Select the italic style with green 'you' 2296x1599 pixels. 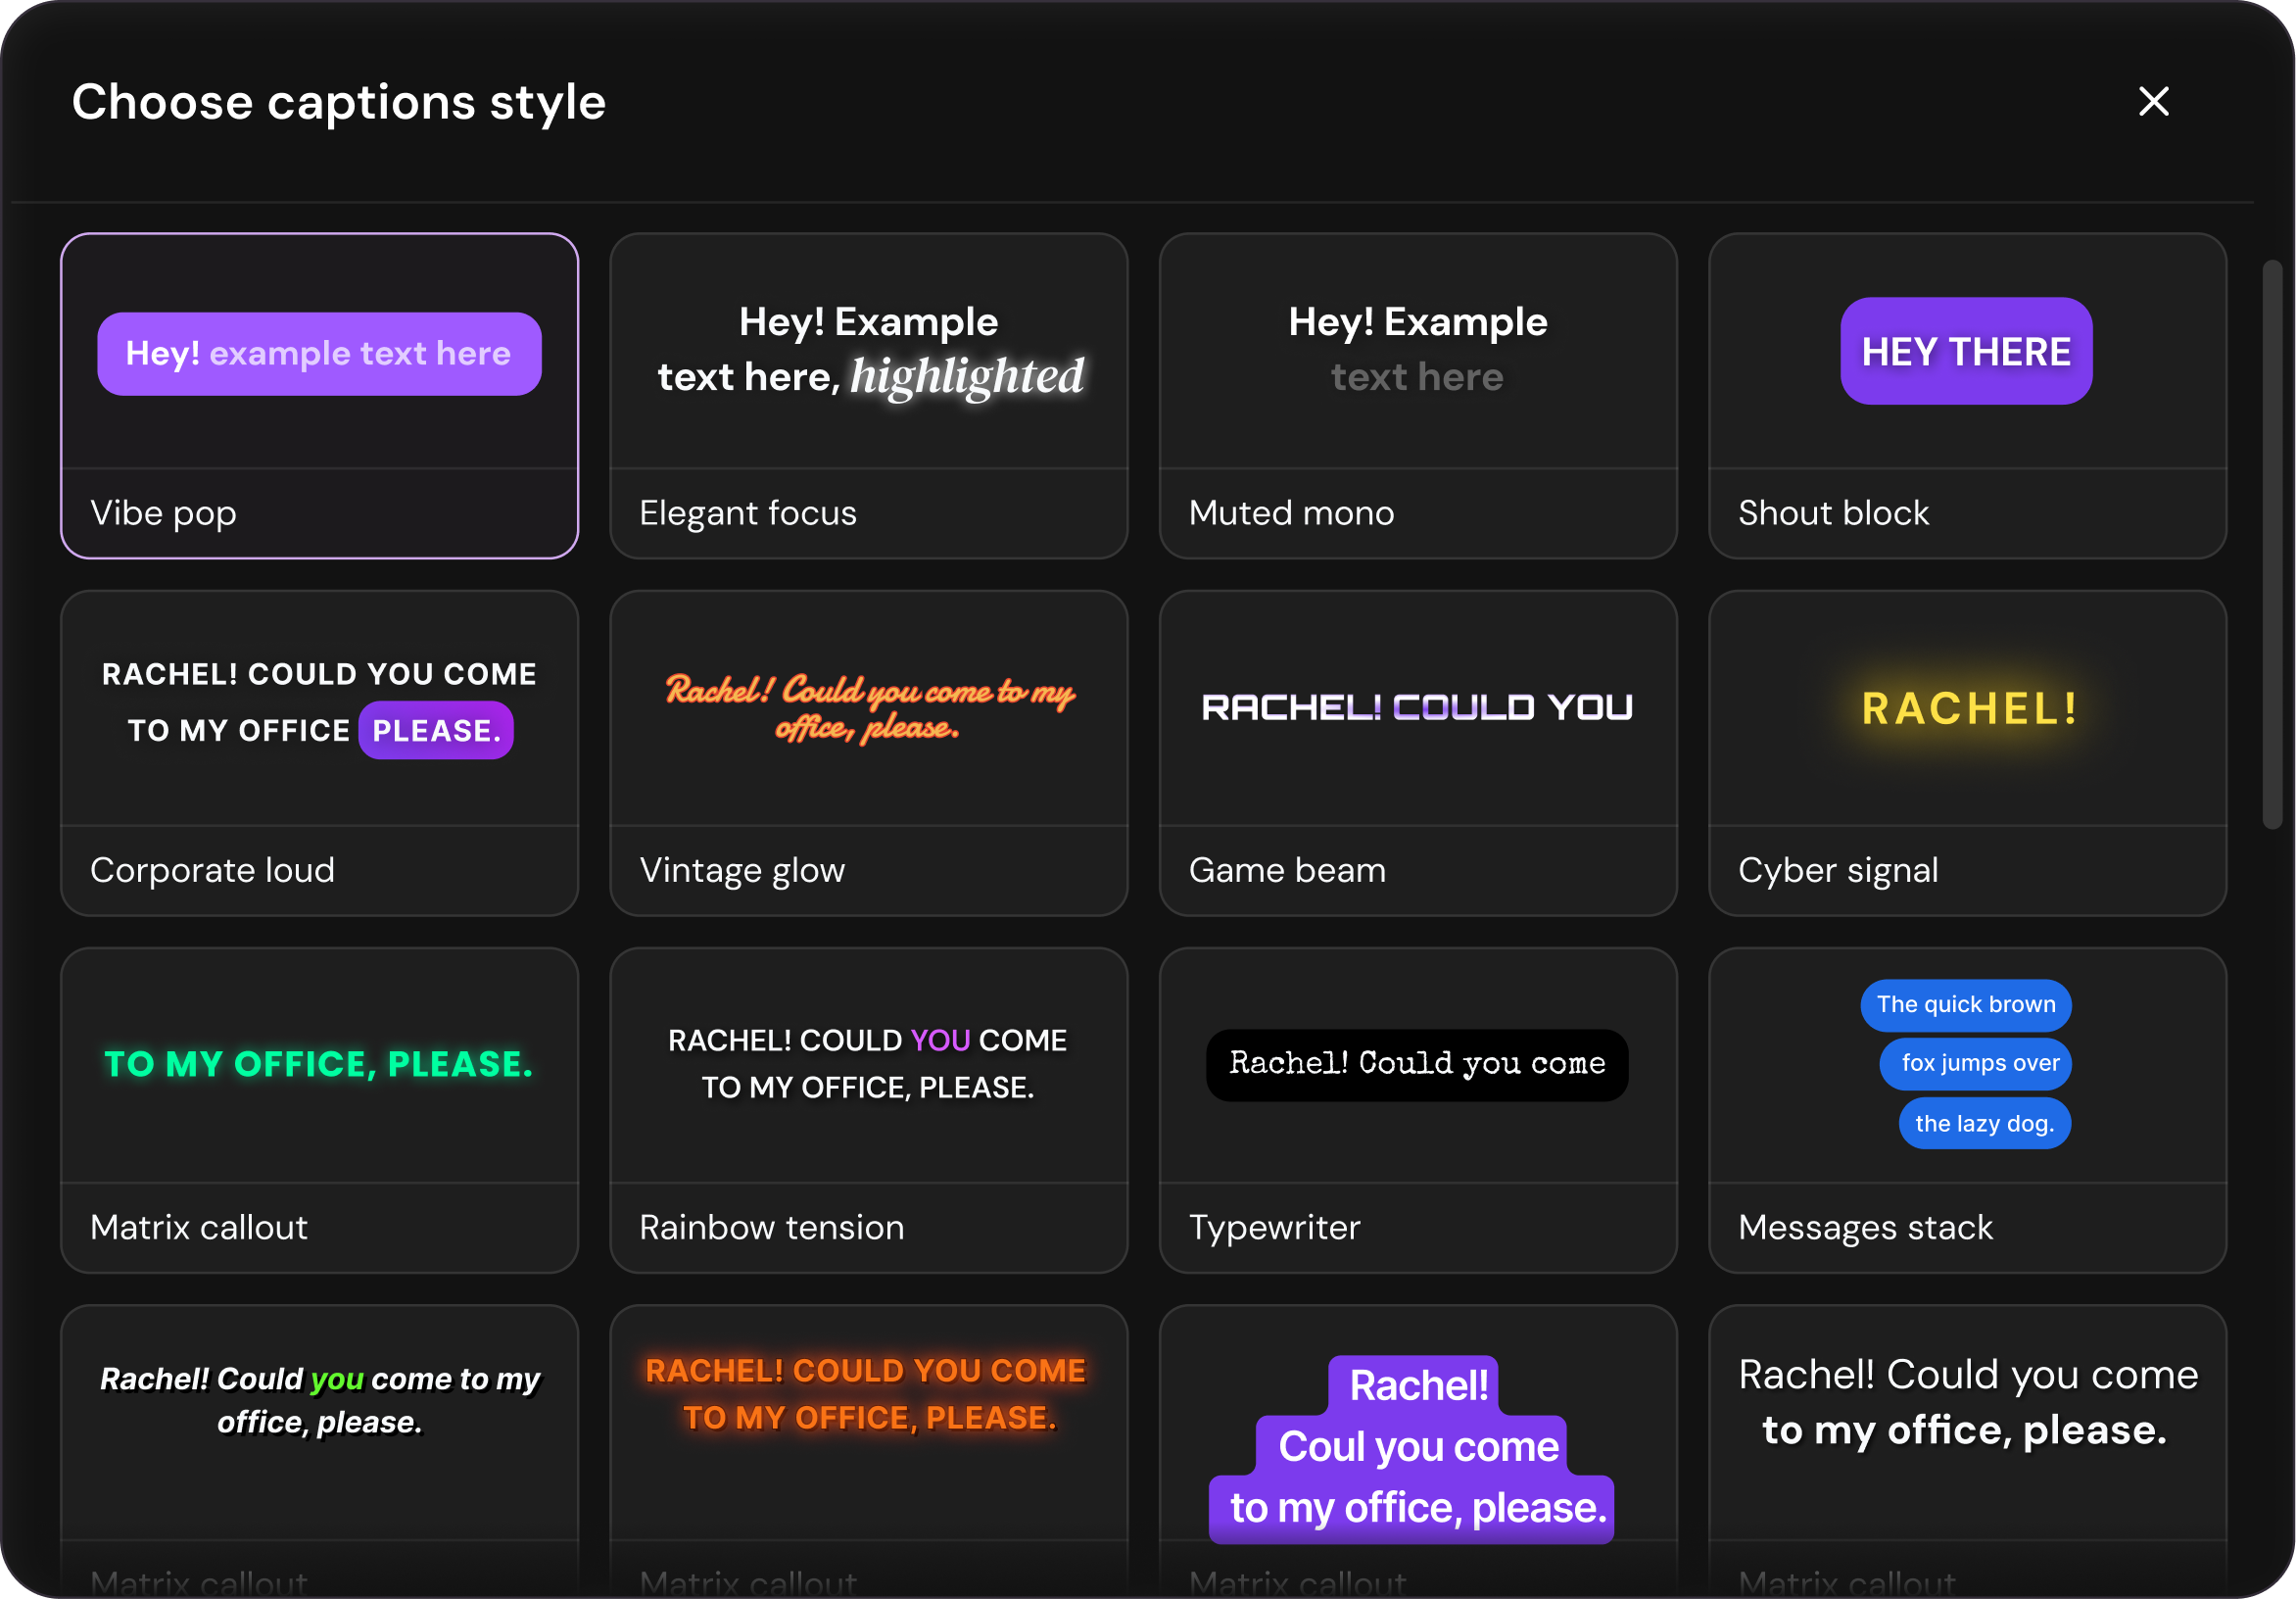319,1450
